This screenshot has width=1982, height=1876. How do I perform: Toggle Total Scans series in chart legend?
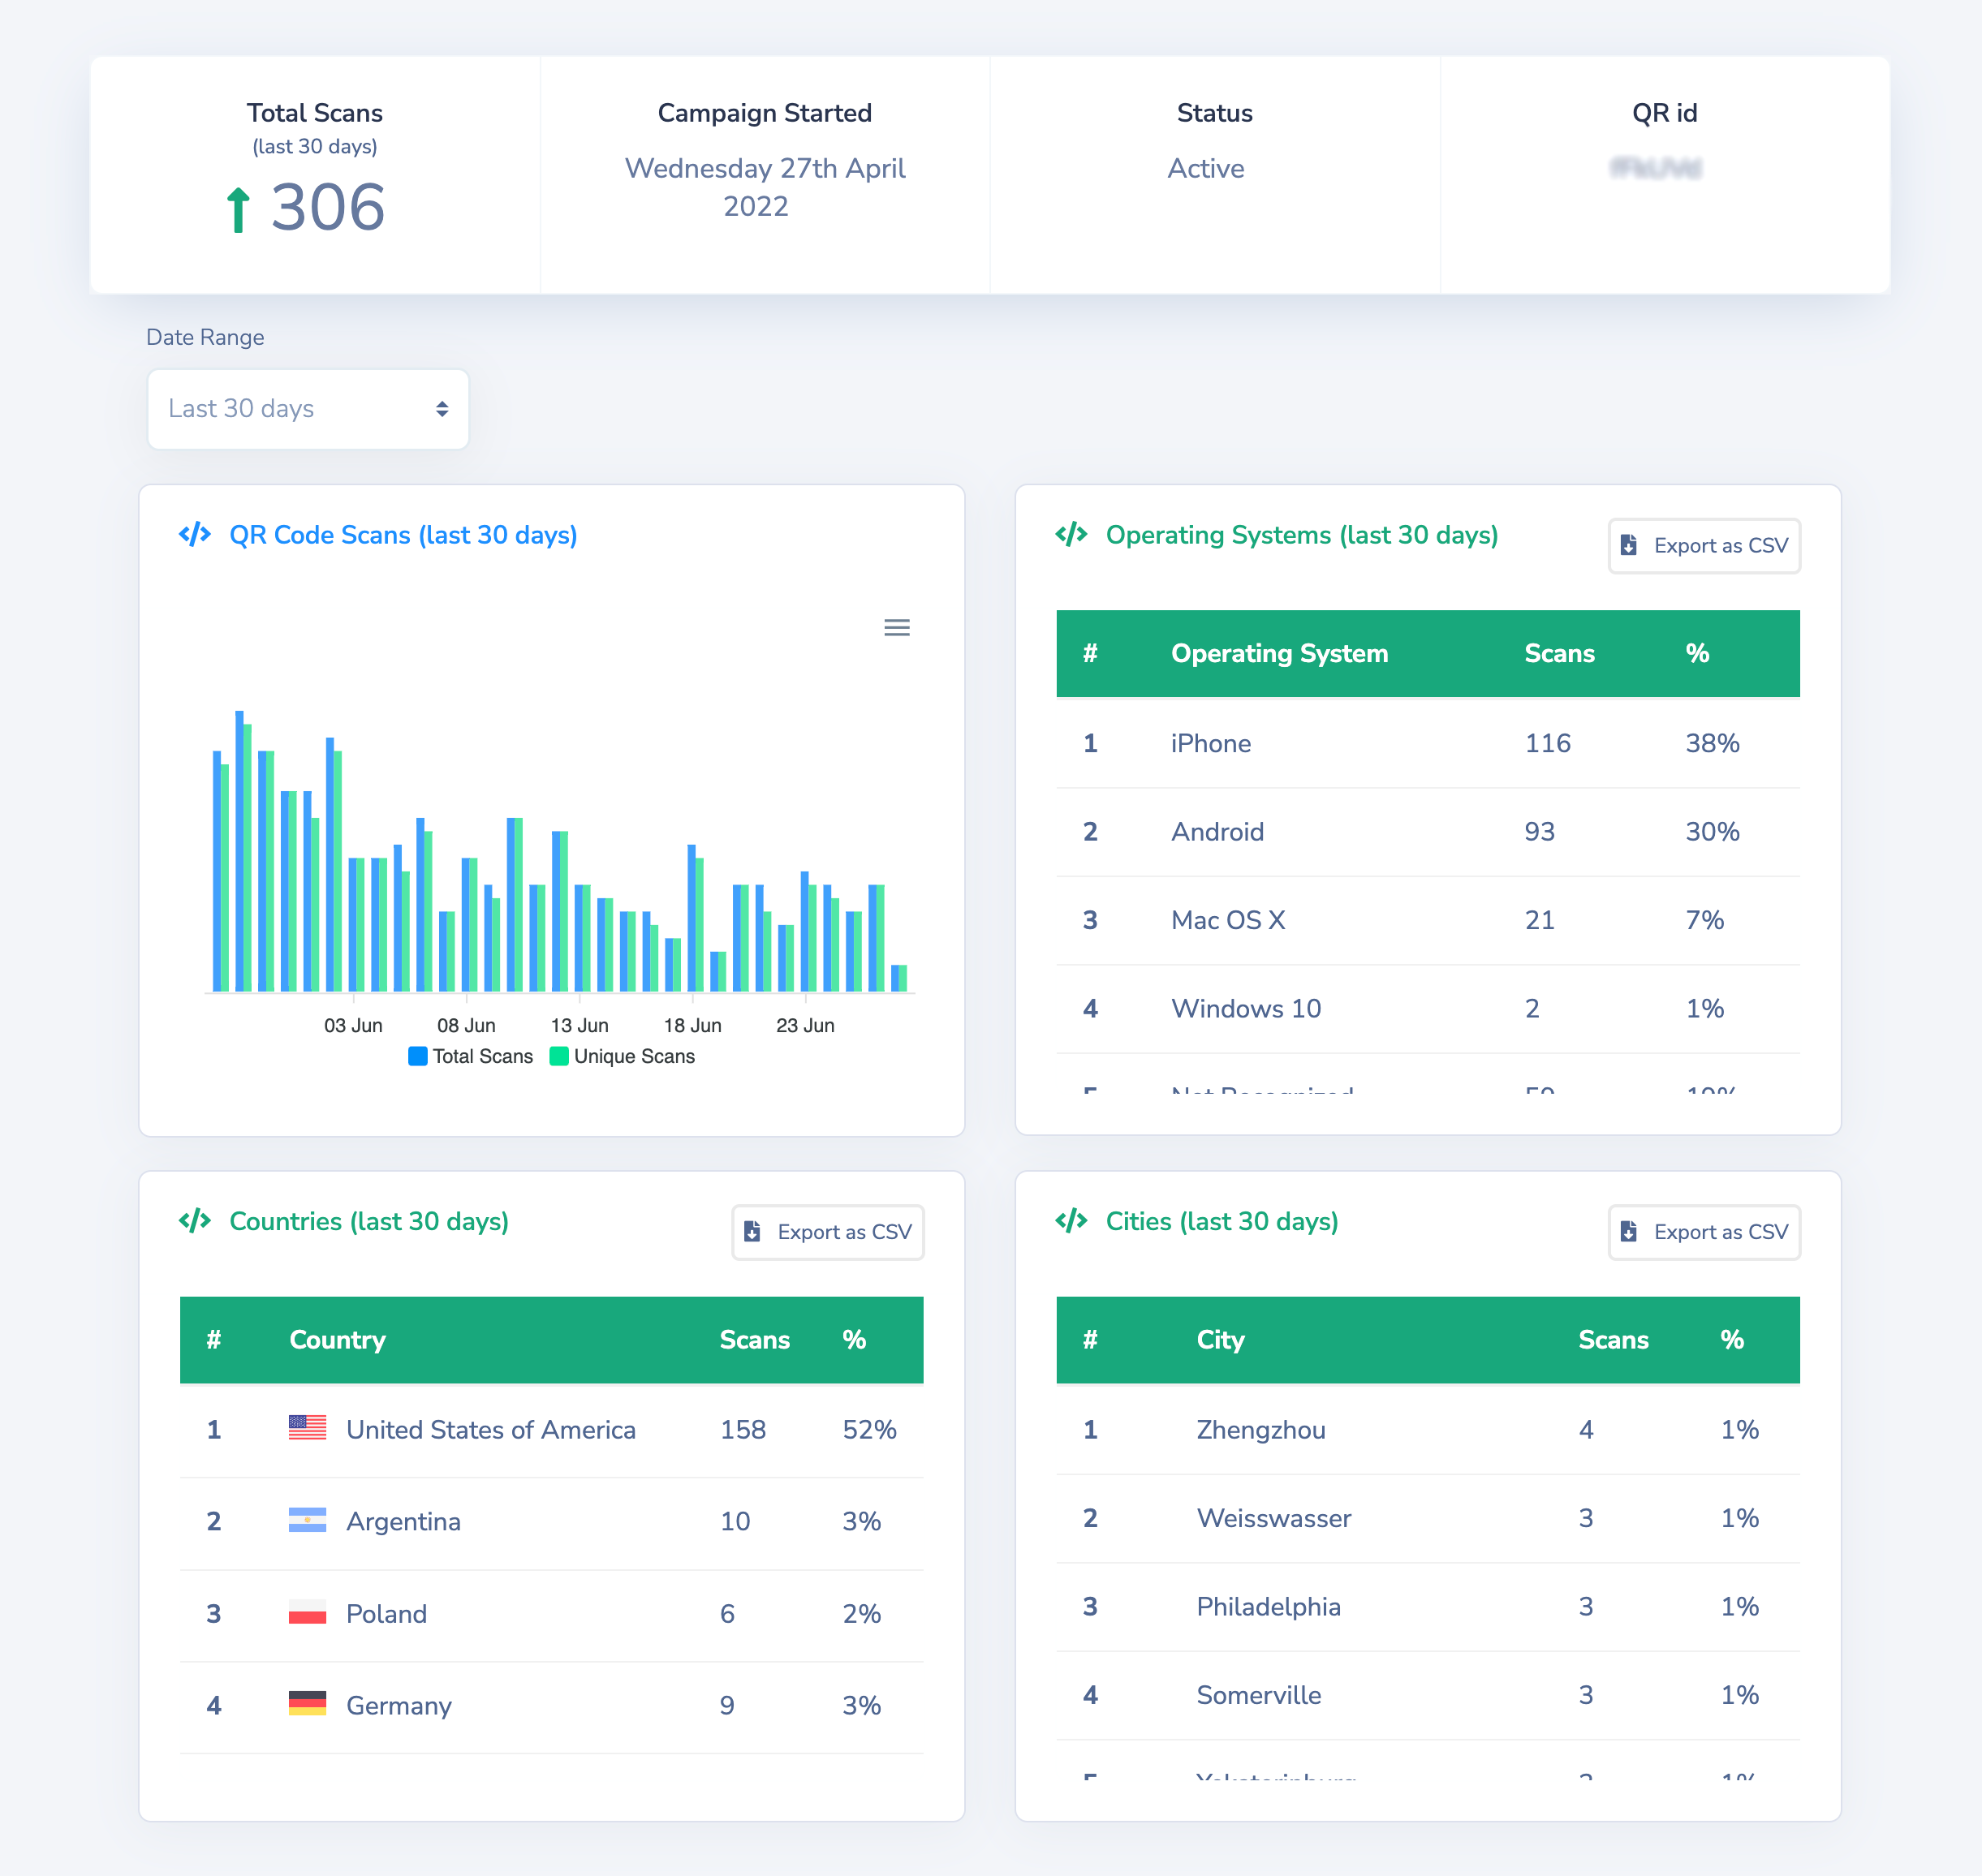(x=471, y=1056)
